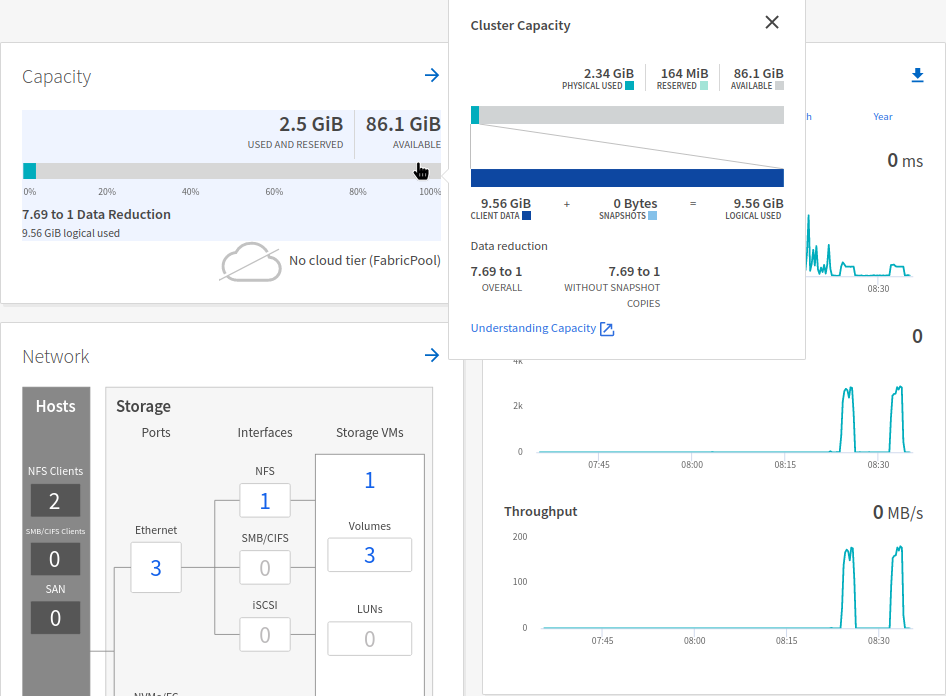Click the Network card title

(x=56, y=356)
